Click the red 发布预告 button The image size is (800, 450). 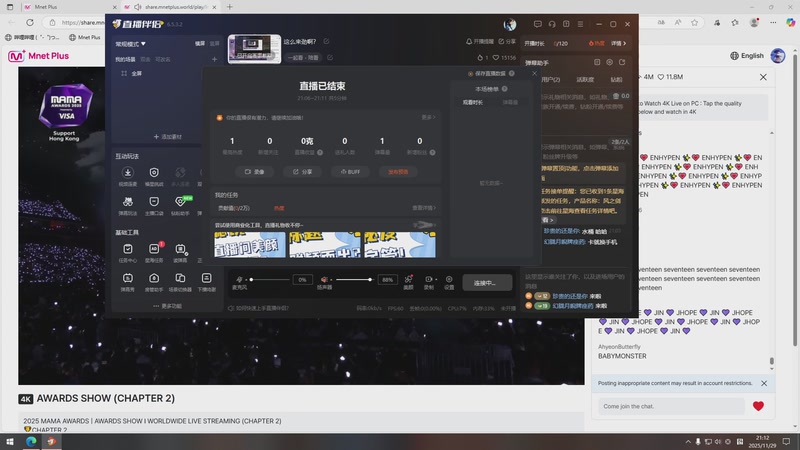pyautogui.click(x=398, y=172)
